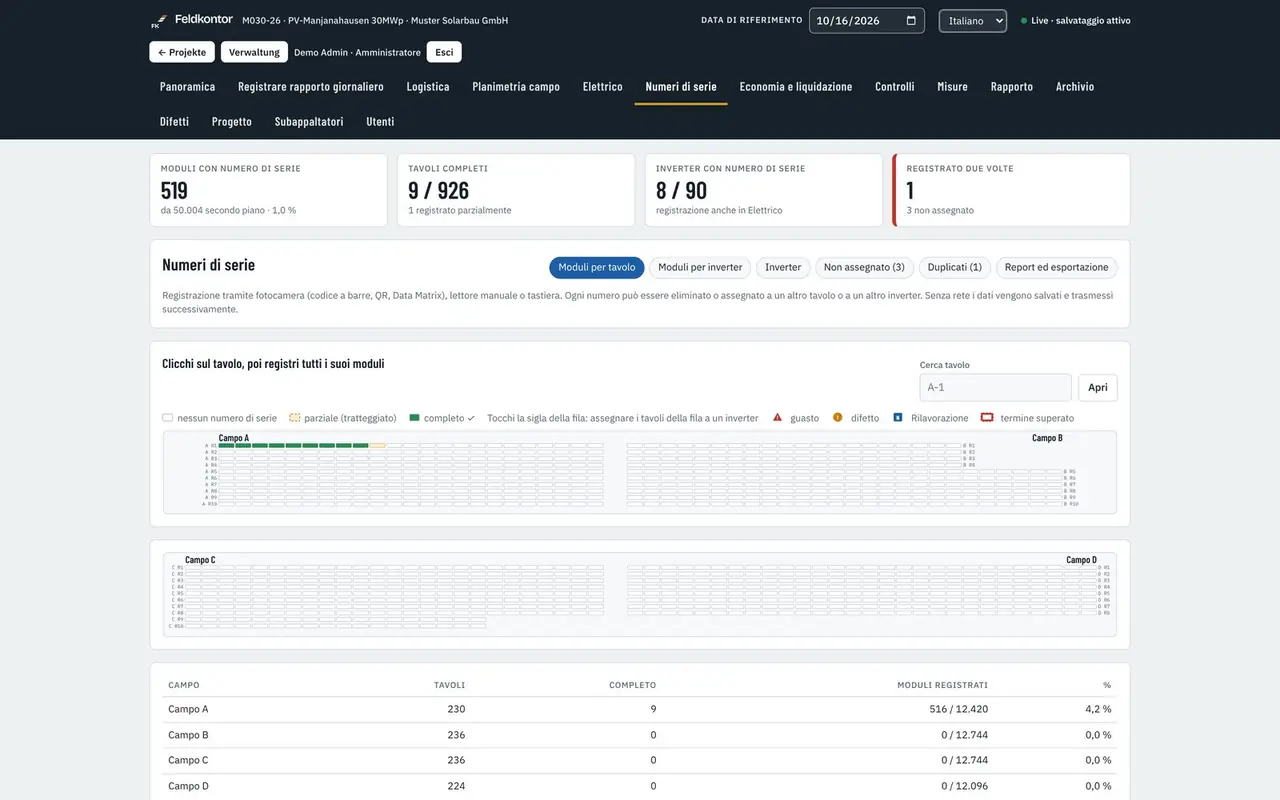Go to the Controlli tab
Viewport: 1280px width, 800px height.
pyautogui.click(x=895, y=87)
